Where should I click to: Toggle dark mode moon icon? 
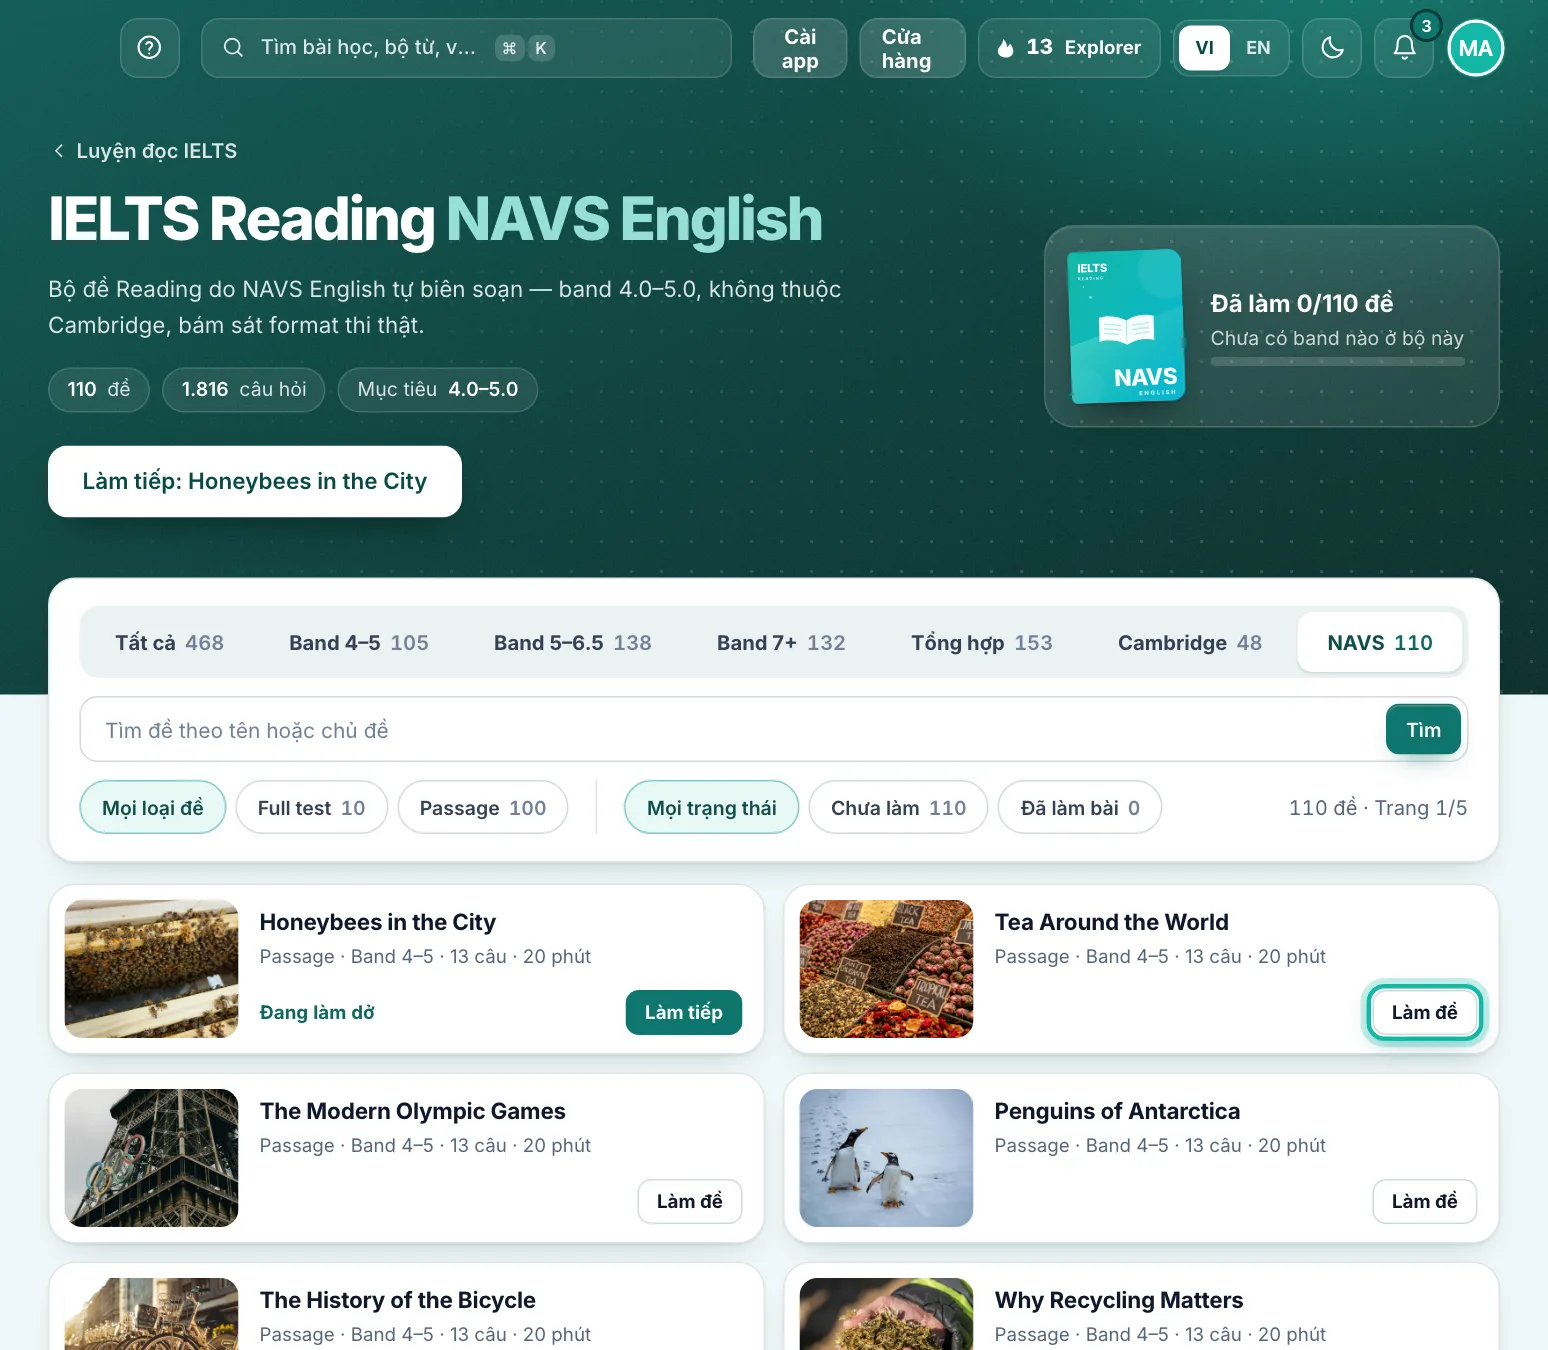pos(1332,48)
